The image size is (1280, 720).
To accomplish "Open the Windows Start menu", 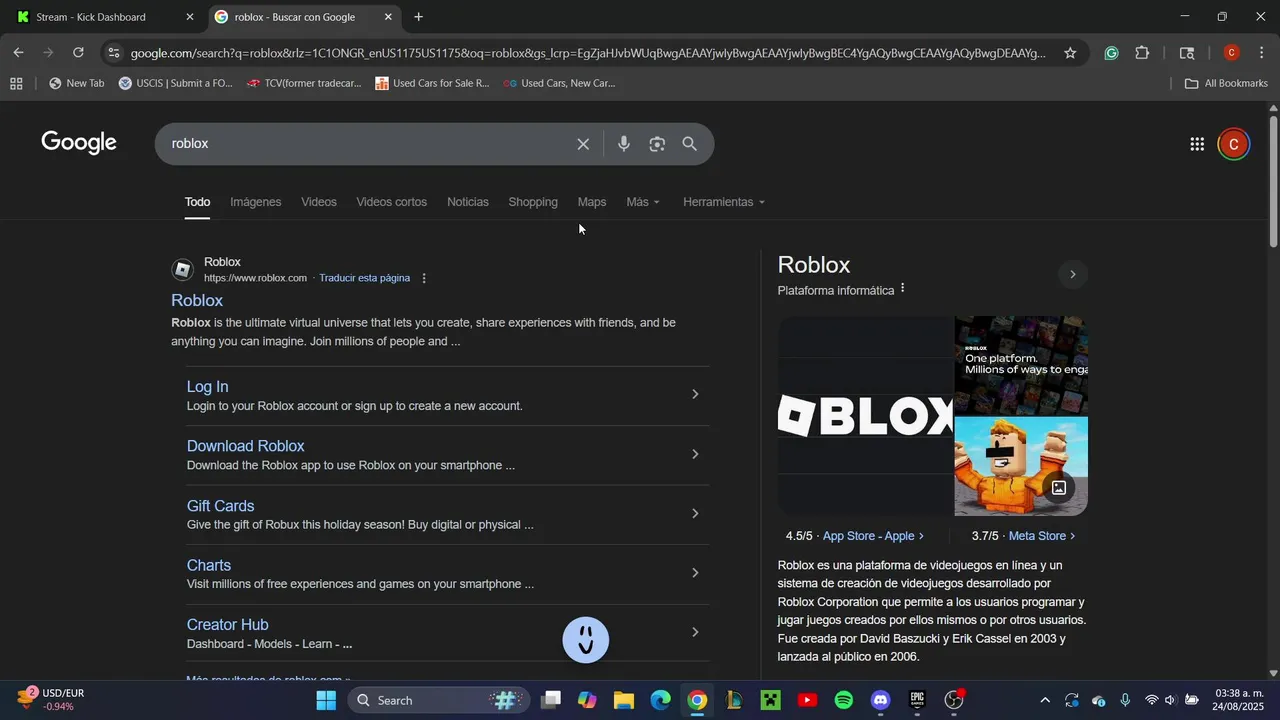I will (326, 700).
